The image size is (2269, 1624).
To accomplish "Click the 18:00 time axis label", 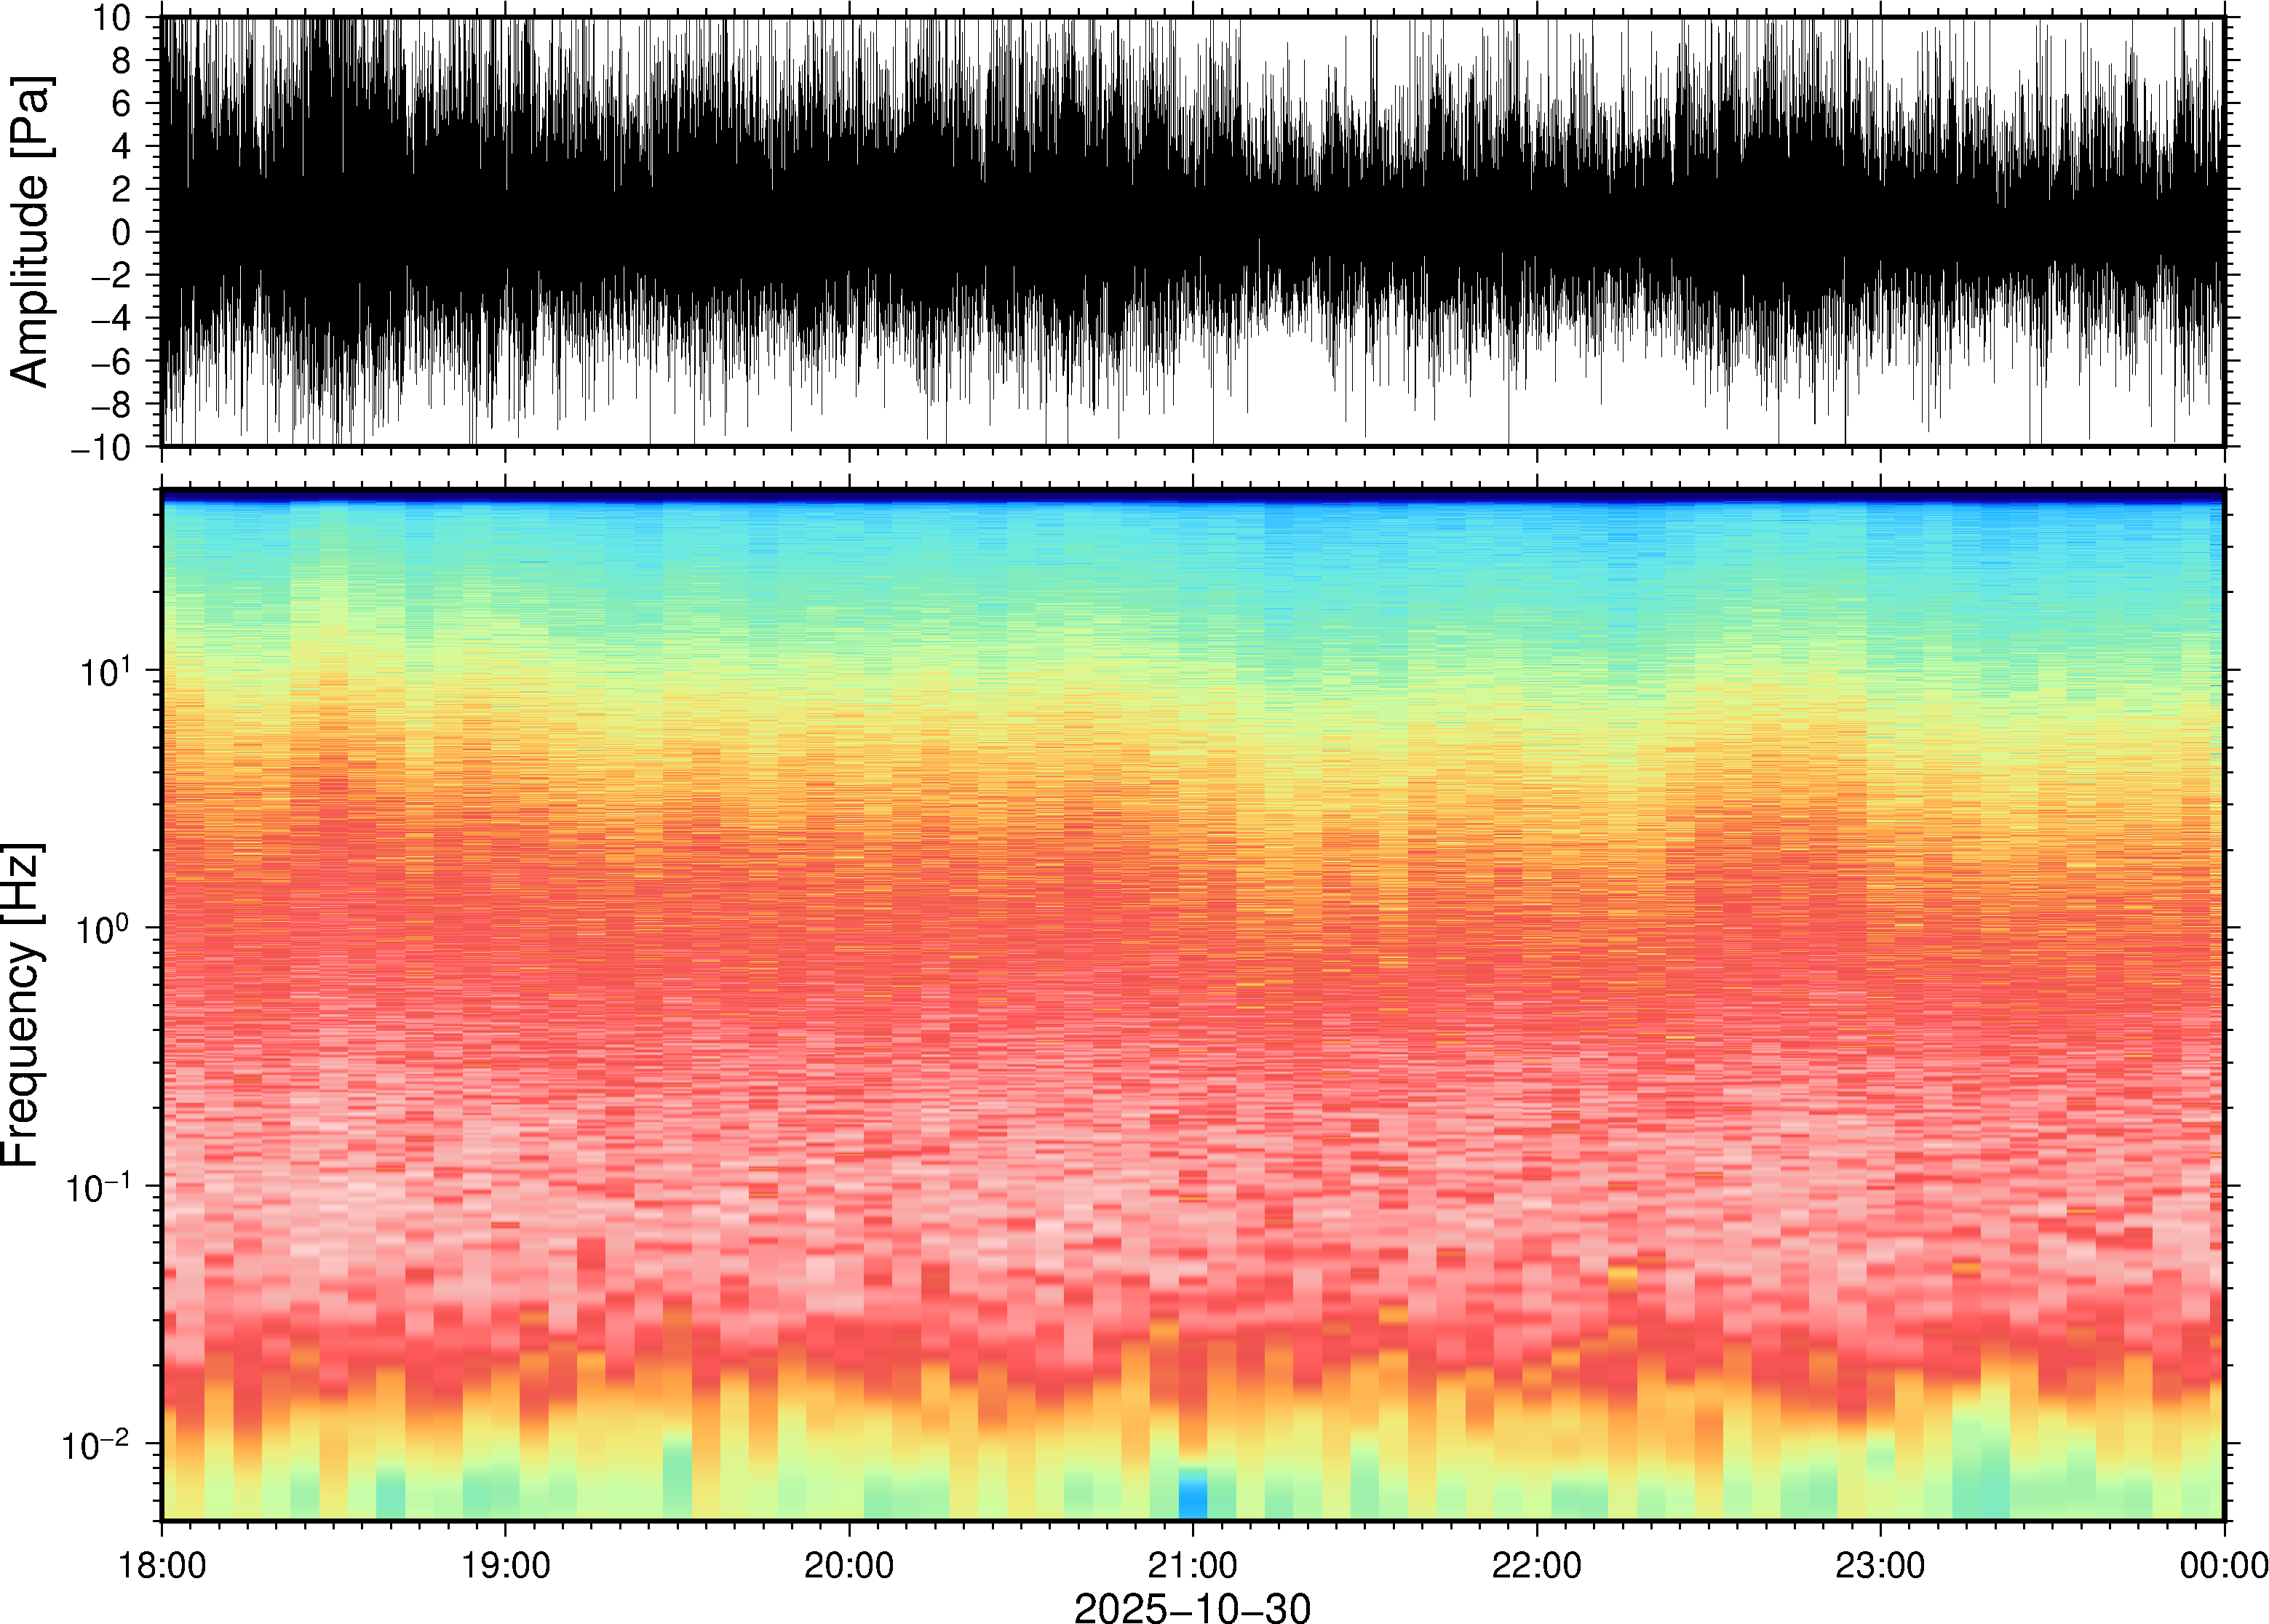I will tap(162, 1565).
